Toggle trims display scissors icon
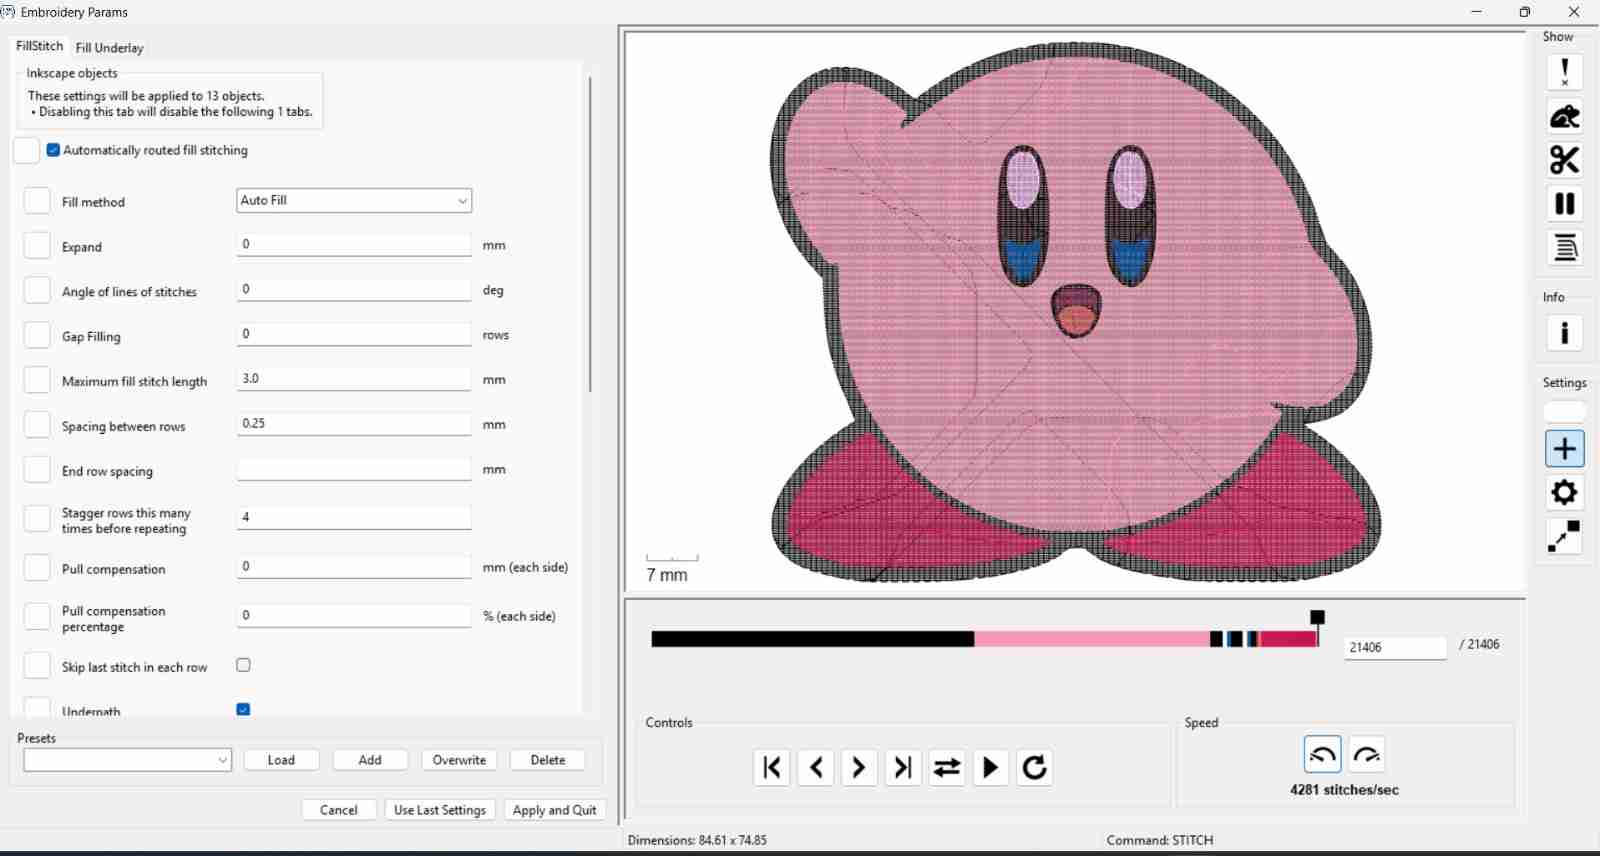 point(1565,160)
